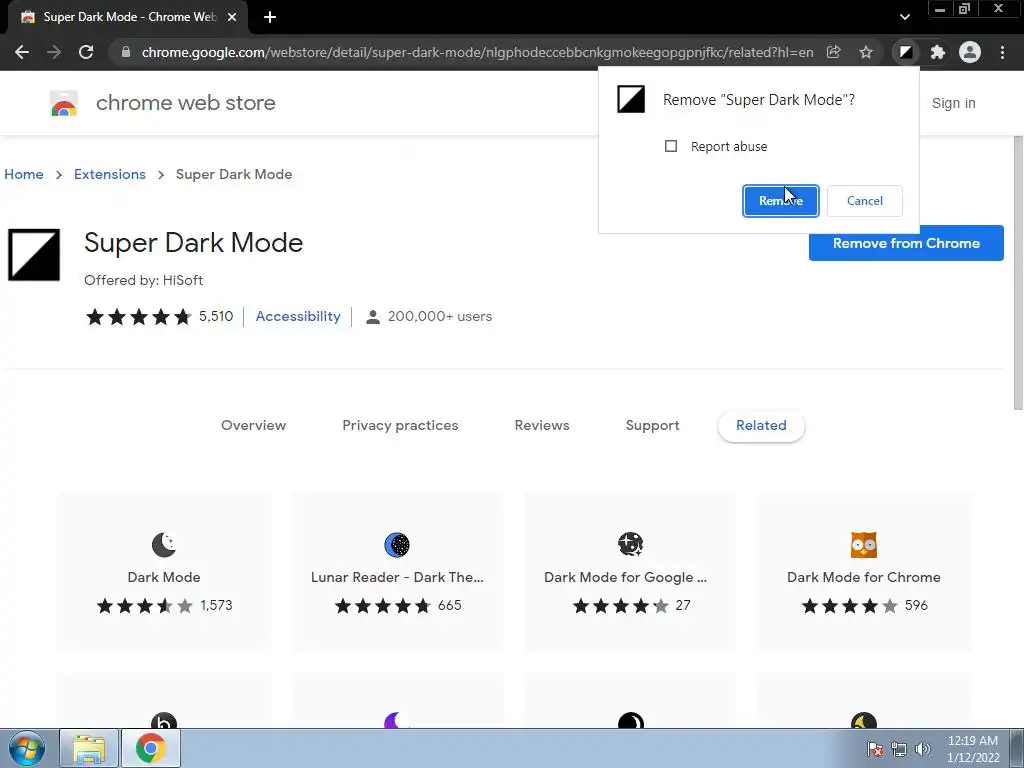The height and width of the screenshot is (768, 1024).
Task: Click the browser forward arrow
Action: pos(54,52)
